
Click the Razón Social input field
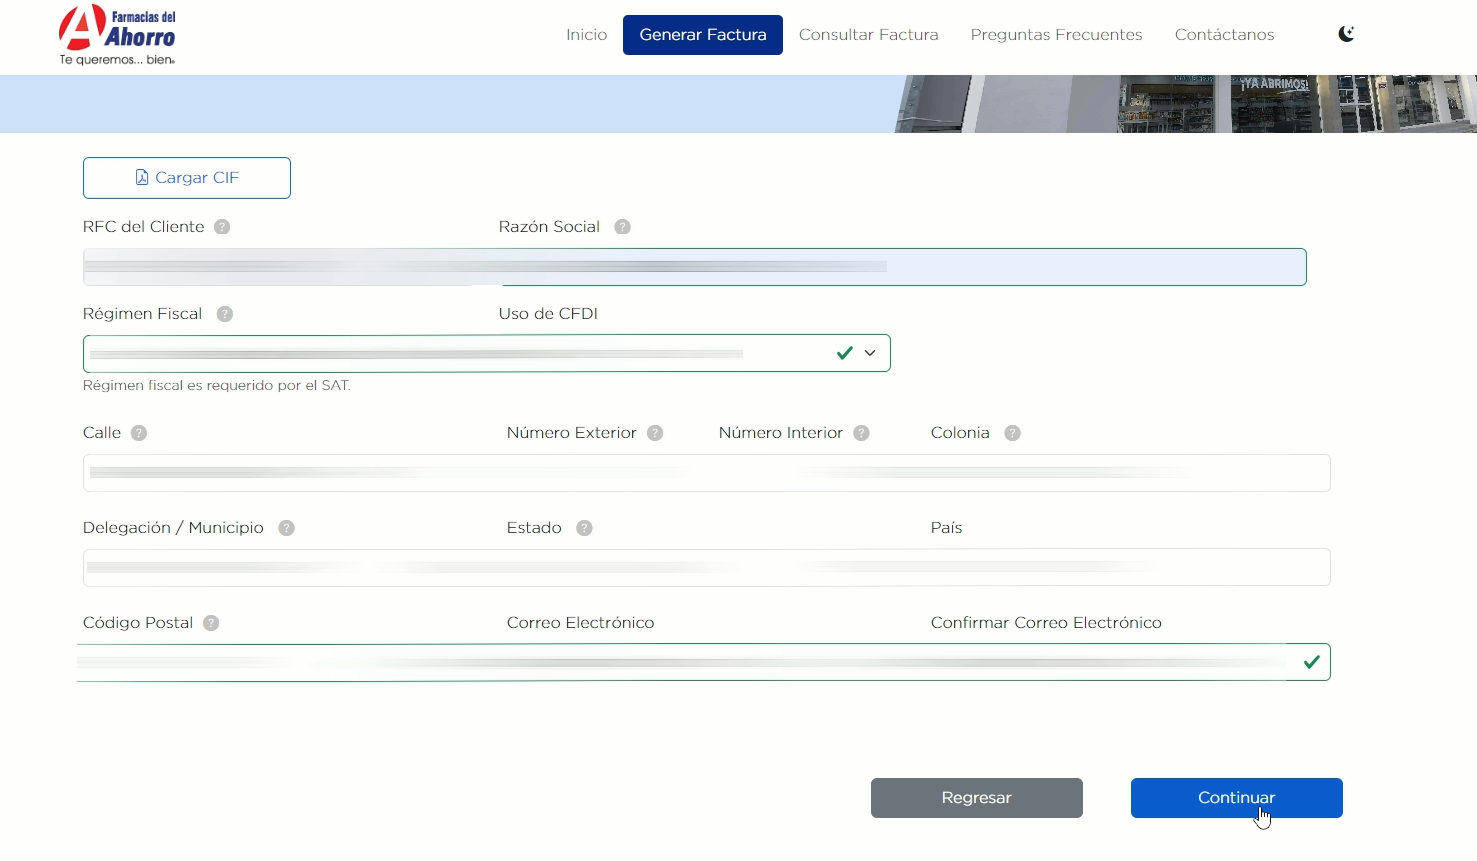(x=900, y=267)
